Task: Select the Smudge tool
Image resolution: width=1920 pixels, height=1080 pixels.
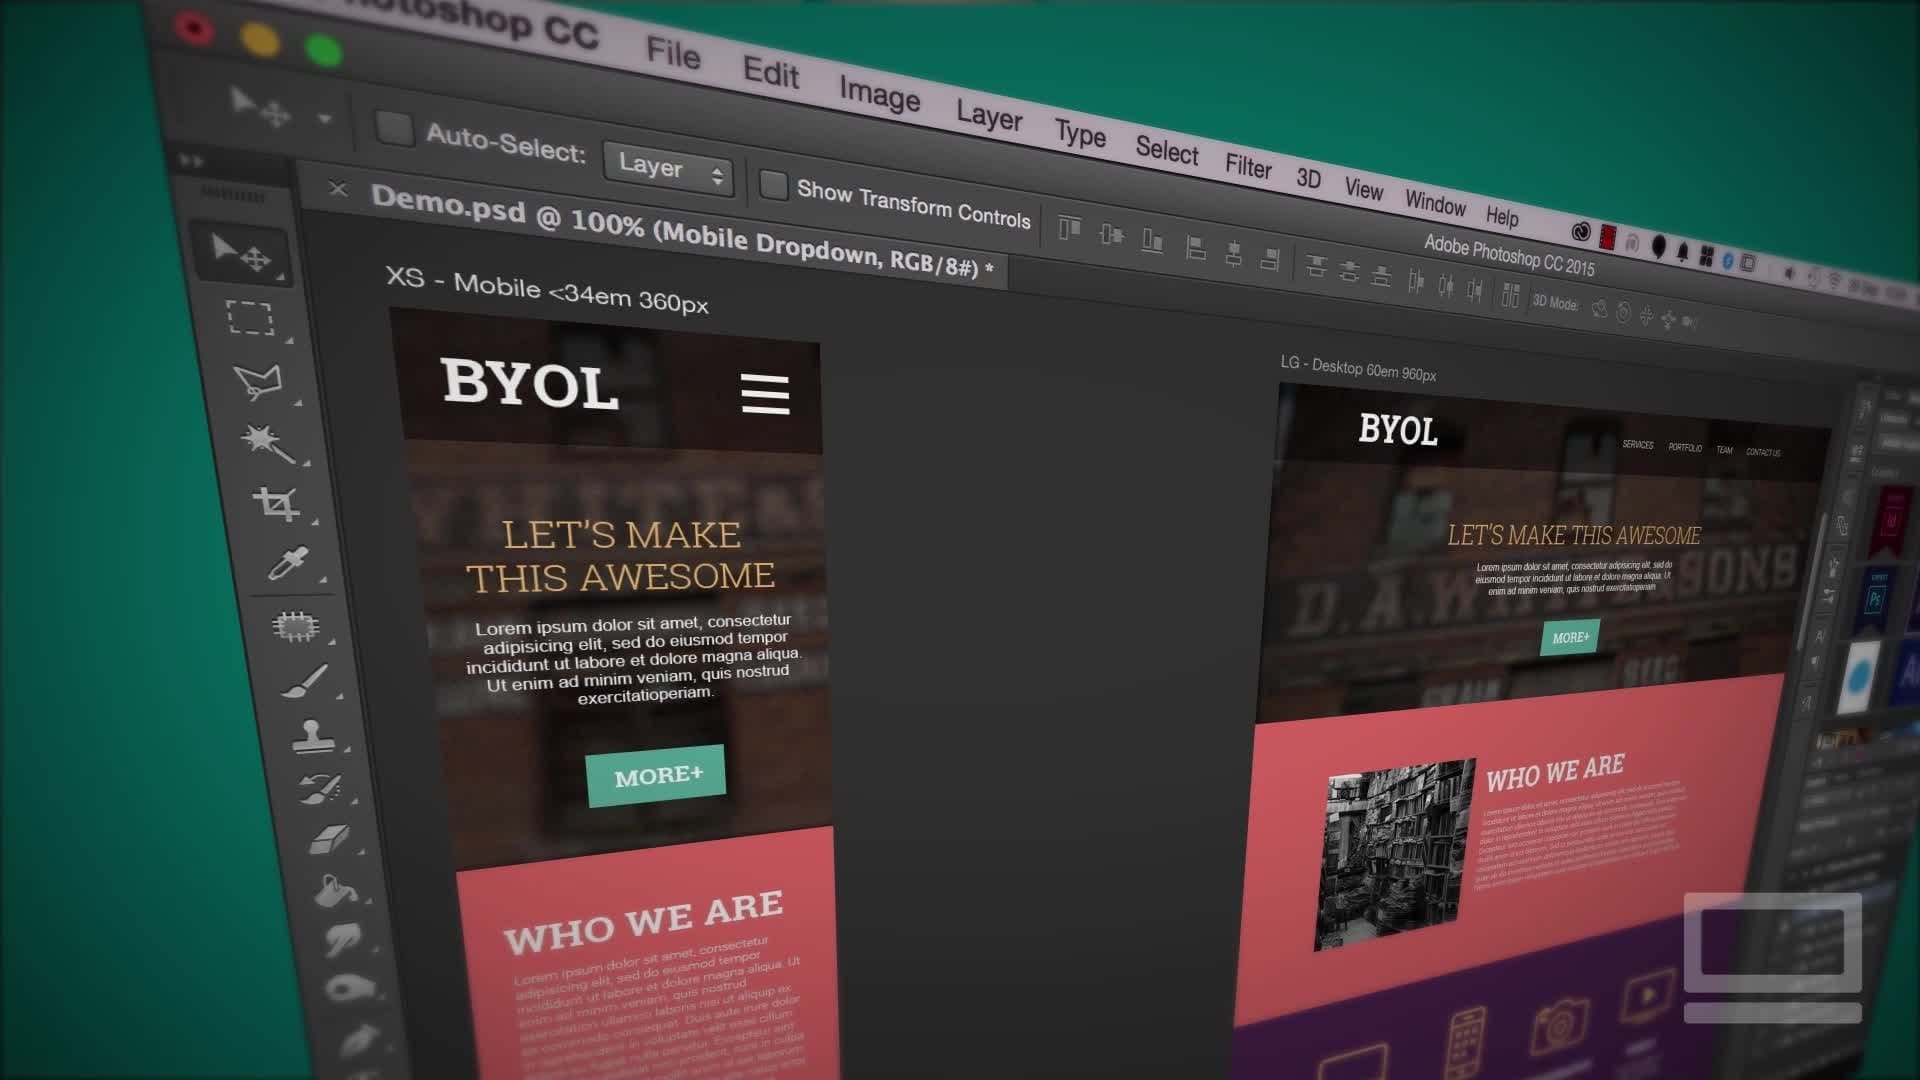Action: tap(343, 939)
